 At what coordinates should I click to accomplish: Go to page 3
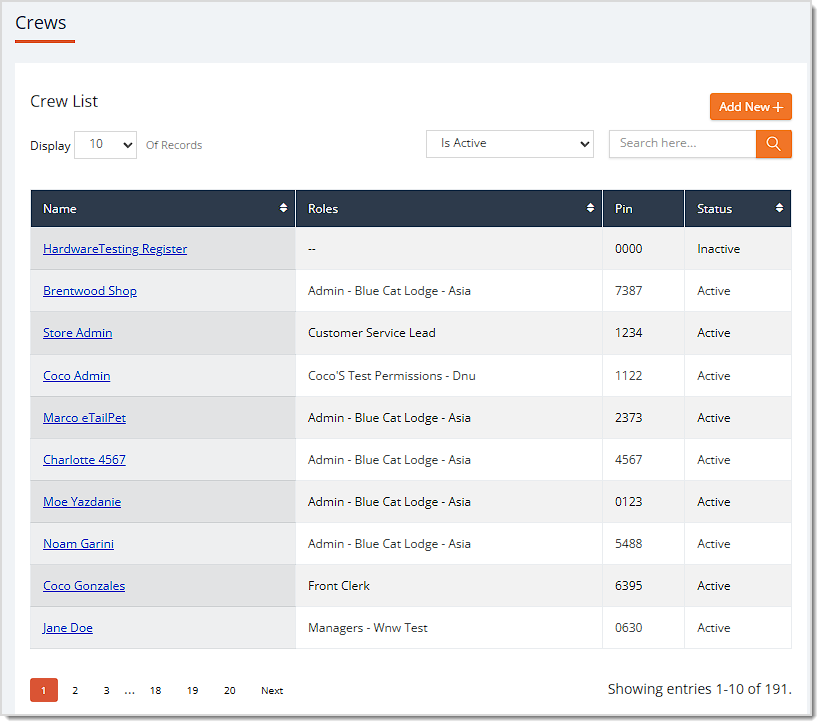click(106, 690)
